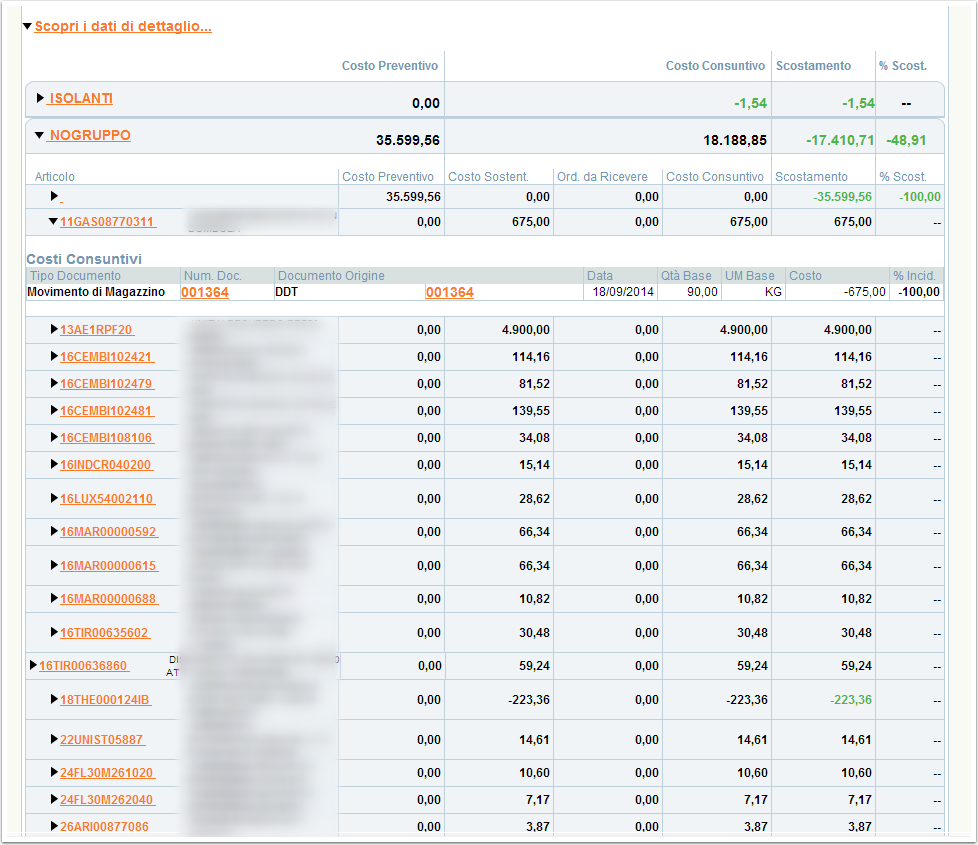The width and height of the screenshot is (978, 845).
Task: Collapse the NOGRUPPO group arrow
Action: 40,135
